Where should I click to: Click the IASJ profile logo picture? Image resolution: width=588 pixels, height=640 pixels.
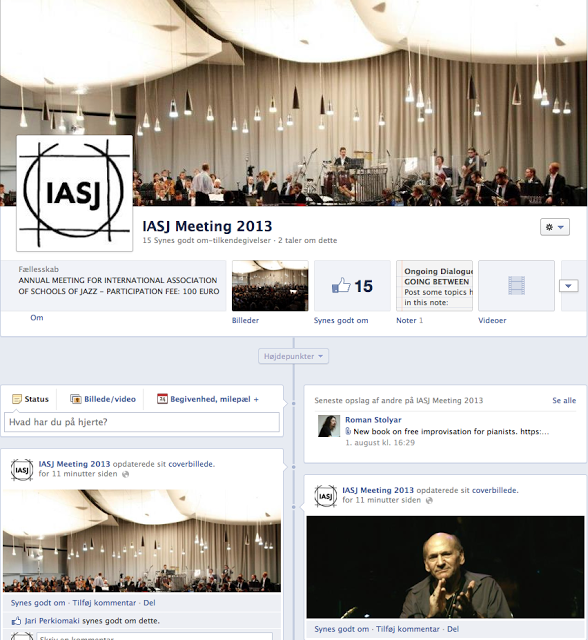(75, 193)
